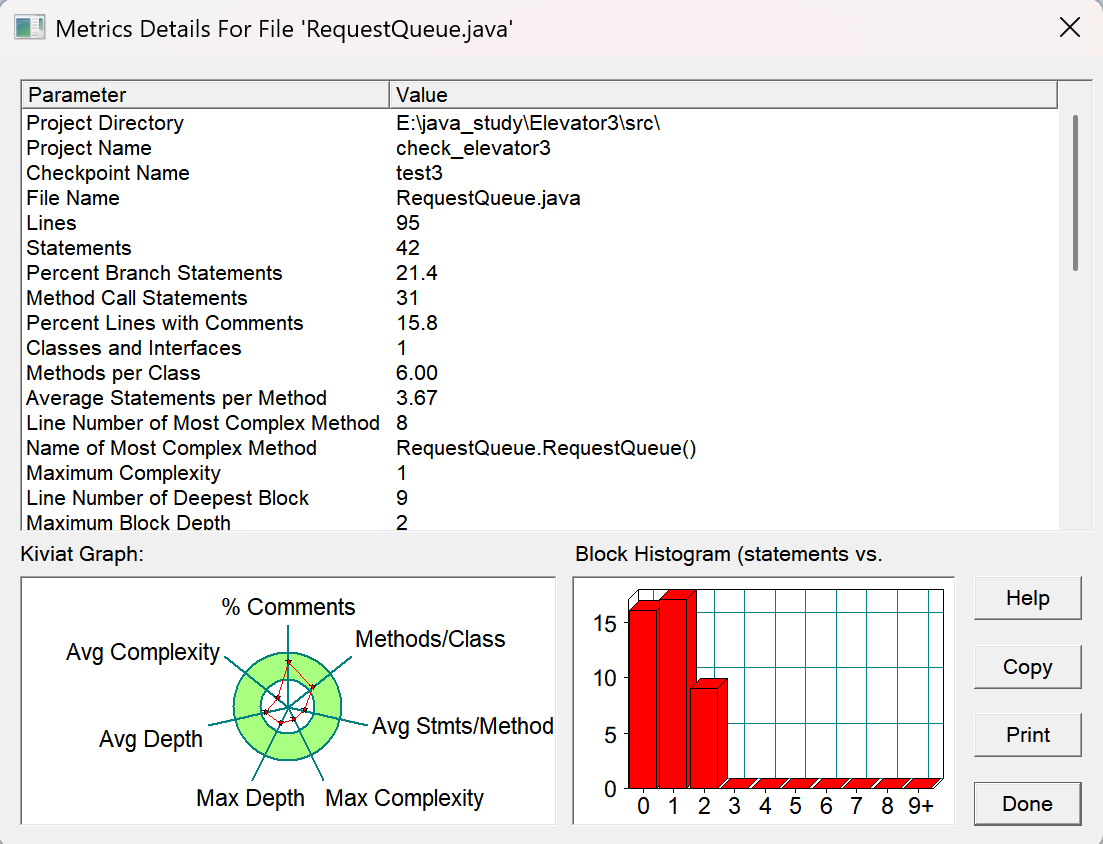Click the Parameter column header
1103x844 pixels.
click(205, 95)
